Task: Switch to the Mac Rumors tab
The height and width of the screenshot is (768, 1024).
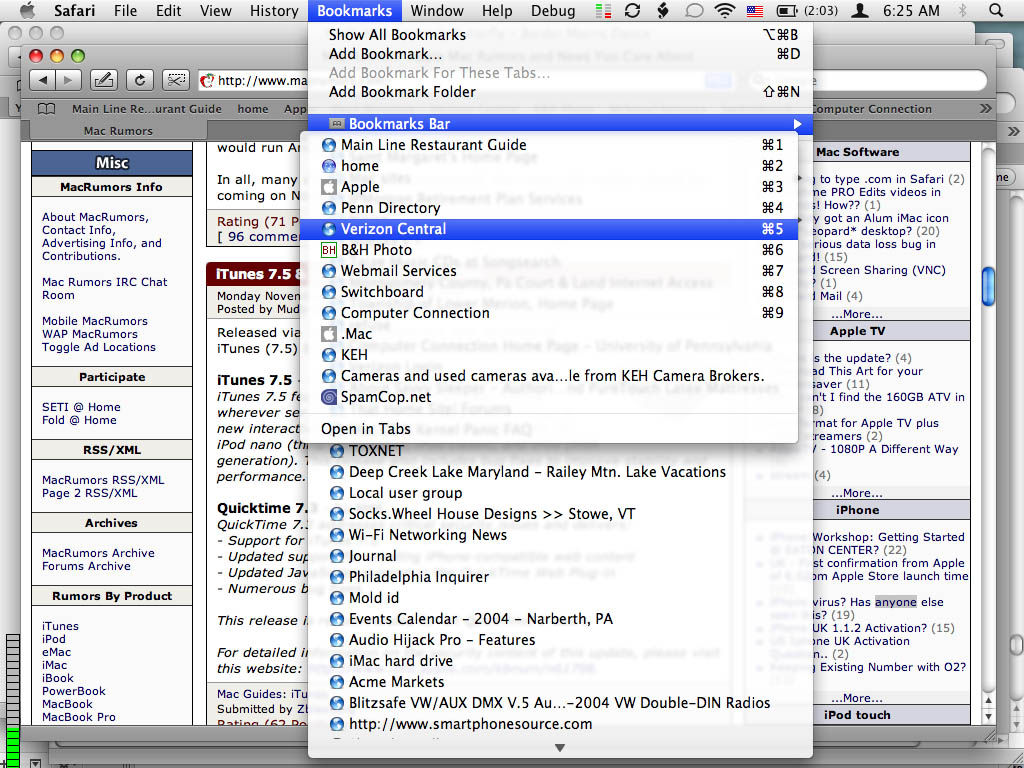Action: pos(118,131)
